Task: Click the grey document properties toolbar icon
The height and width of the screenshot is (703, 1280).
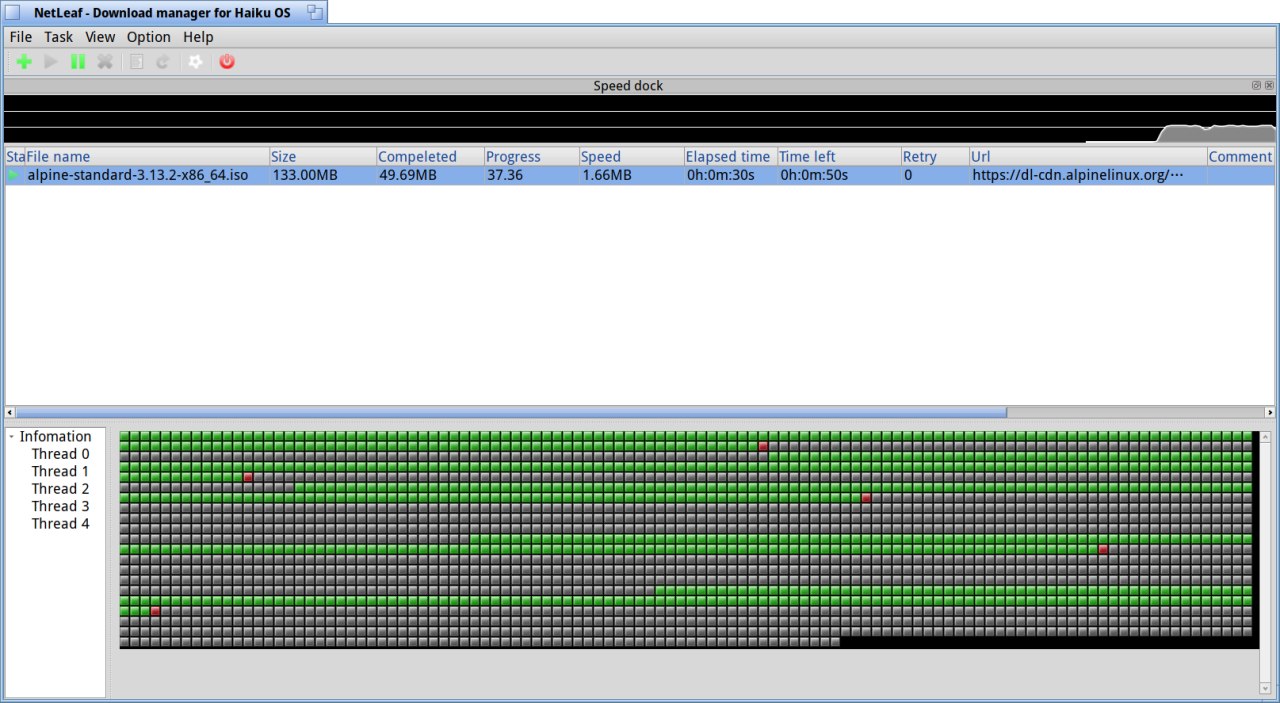Action: 137,62
